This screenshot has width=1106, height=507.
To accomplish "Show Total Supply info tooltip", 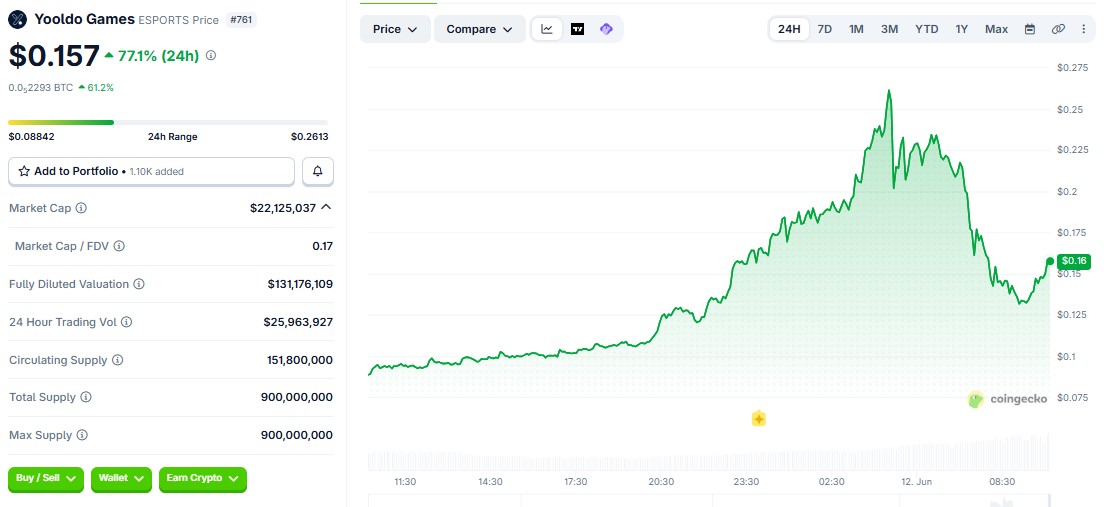I will (86, 398).
